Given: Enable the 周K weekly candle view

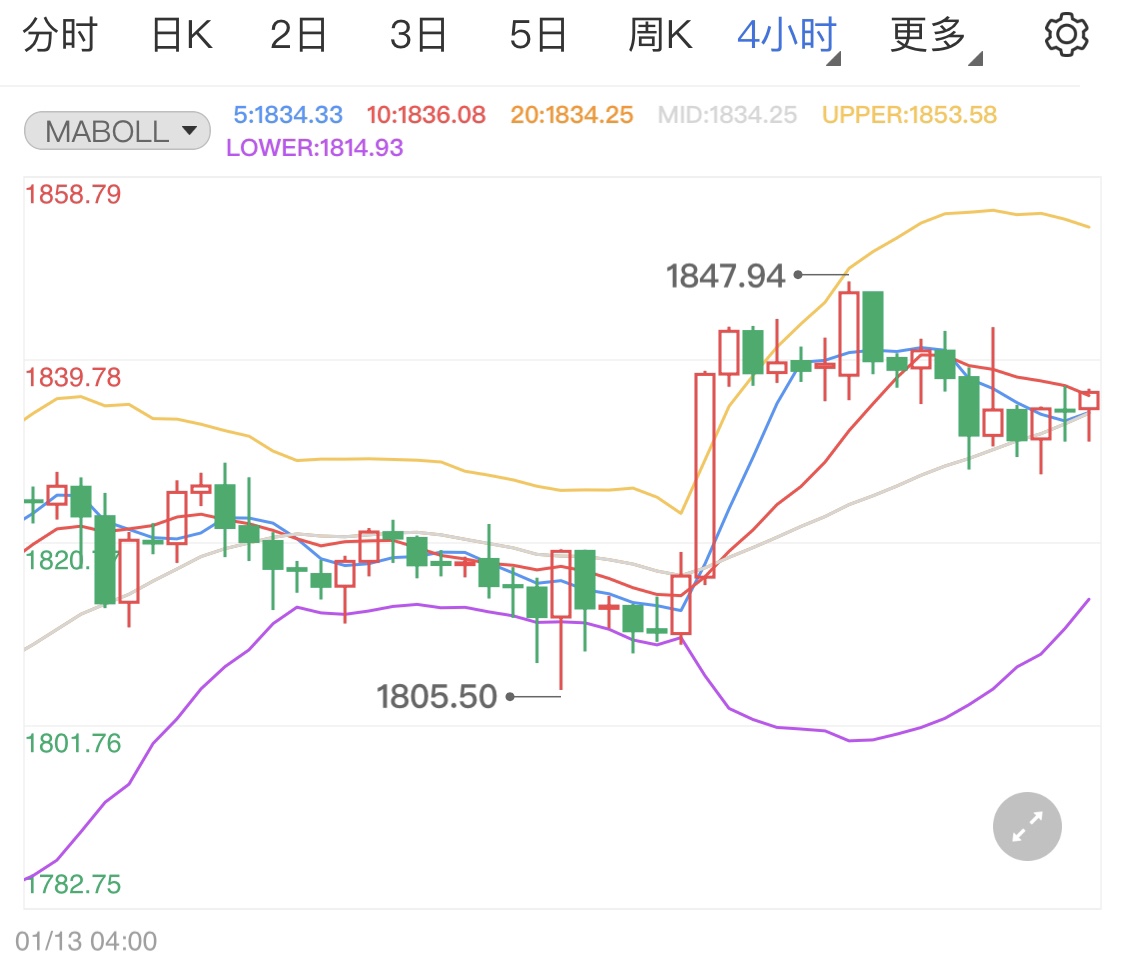Looking at the screenshot, I should [x=659, y=32].
